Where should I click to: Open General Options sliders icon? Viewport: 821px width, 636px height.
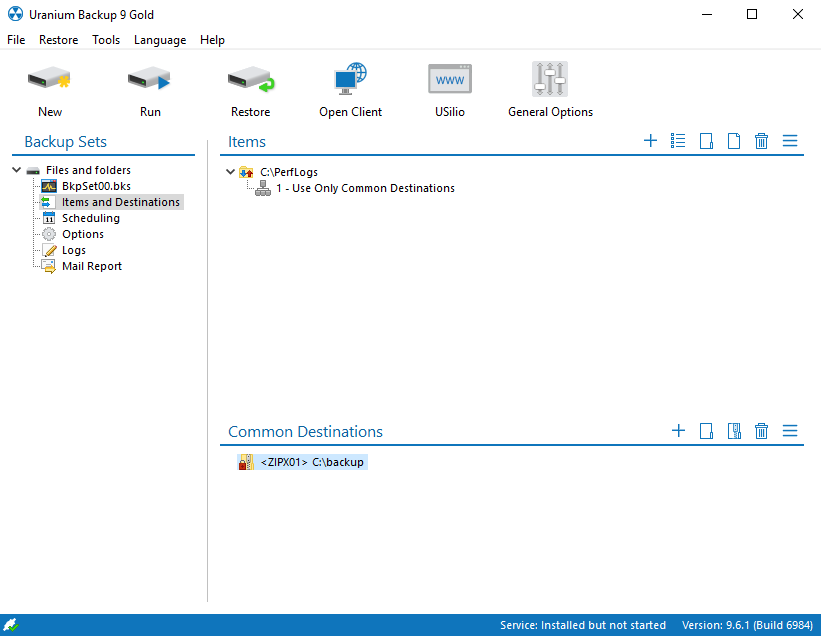point(550,79)
